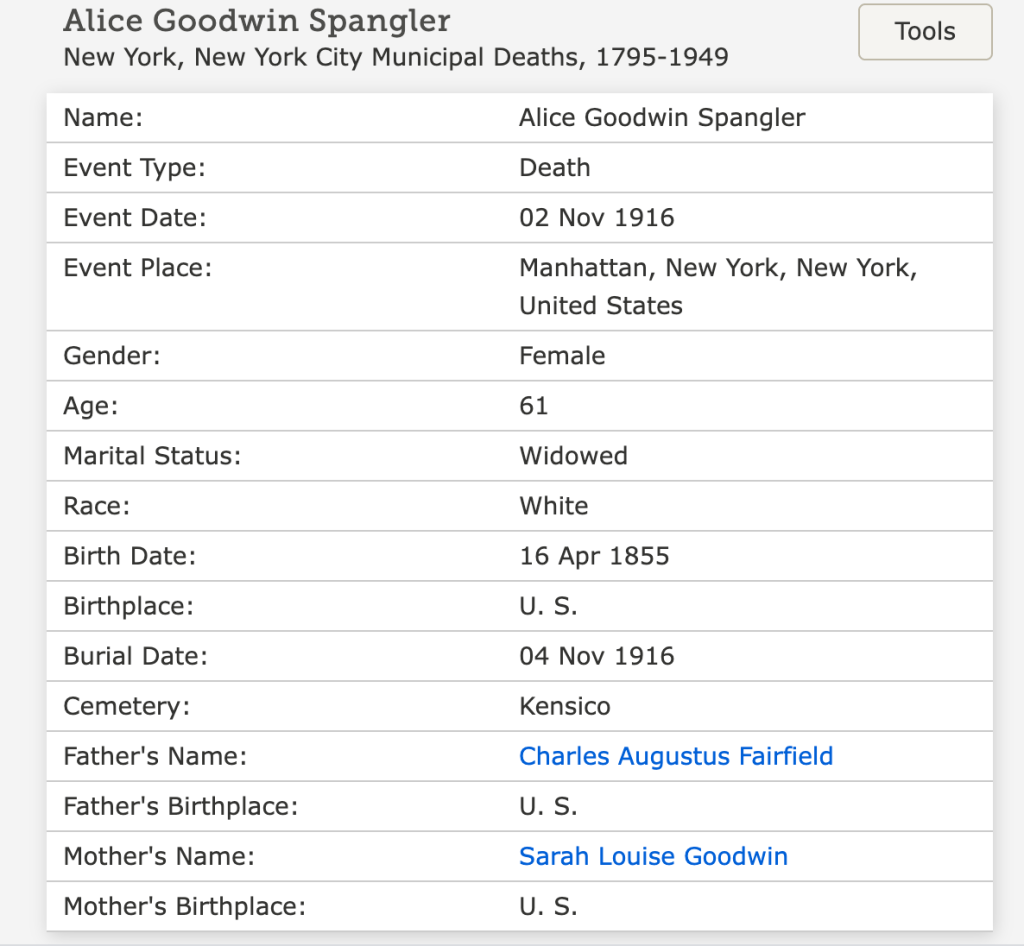1024x946 pixels.
Task: Select the event date 02 Nov 1916
Action: pos(597,218)
